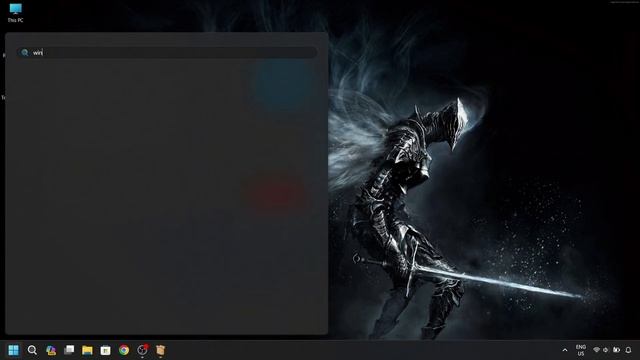Open Wi-Fi network settings in tray

point(596,350)
